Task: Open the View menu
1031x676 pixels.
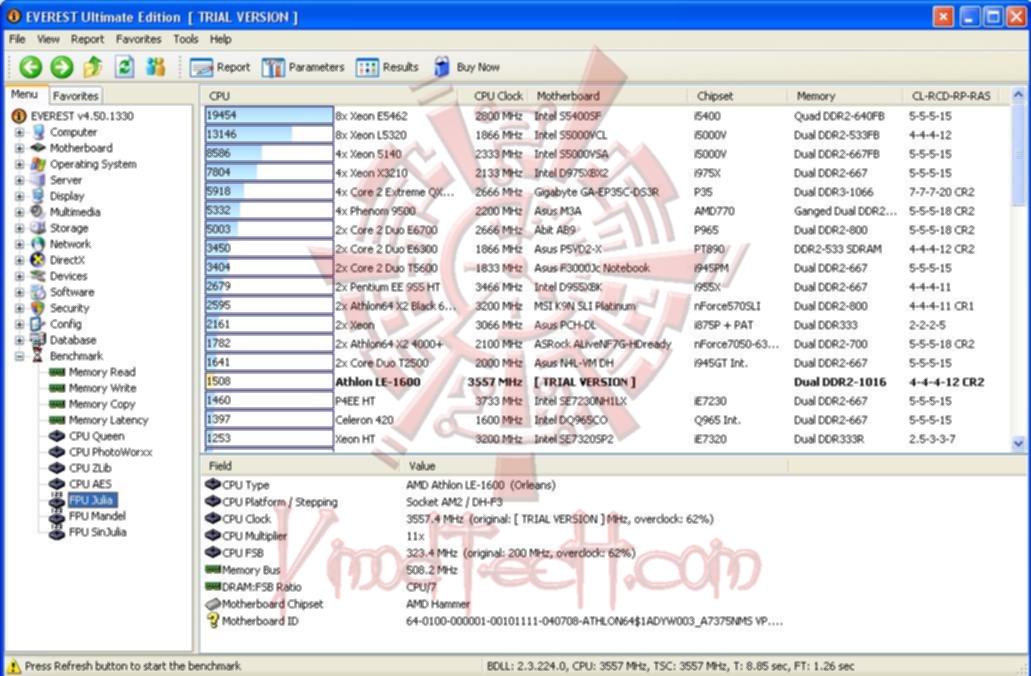Action: click(48, 39)
